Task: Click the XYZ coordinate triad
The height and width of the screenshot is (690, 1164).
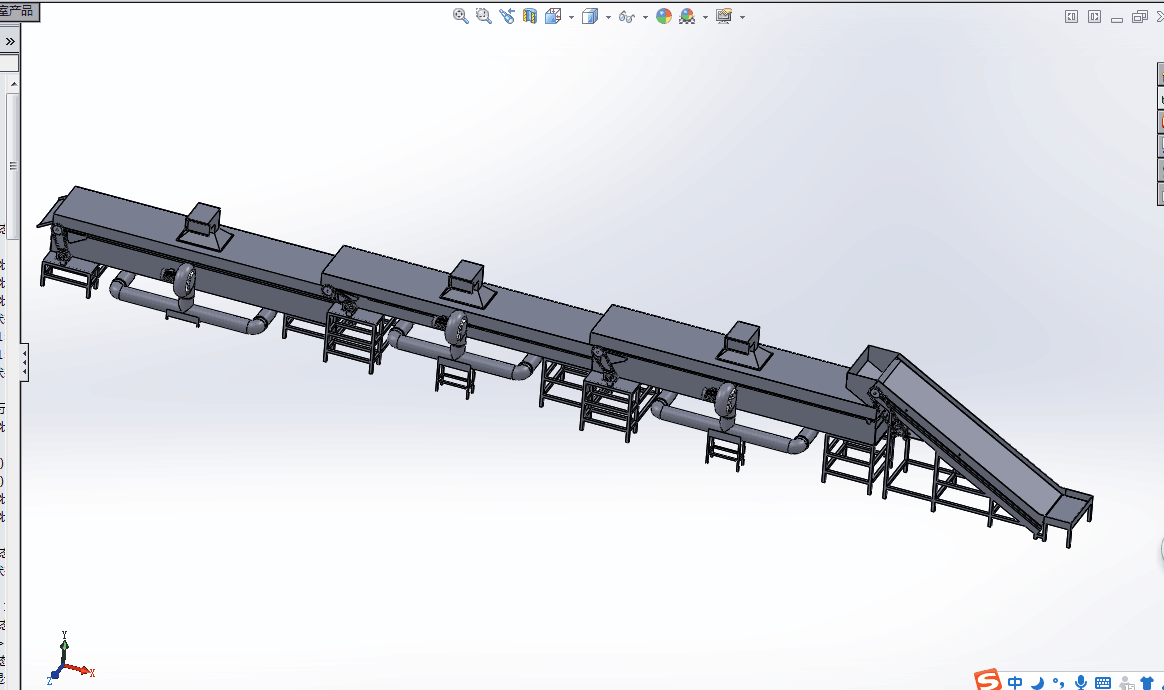Action: pyautogui.click(x=71, y=660)
